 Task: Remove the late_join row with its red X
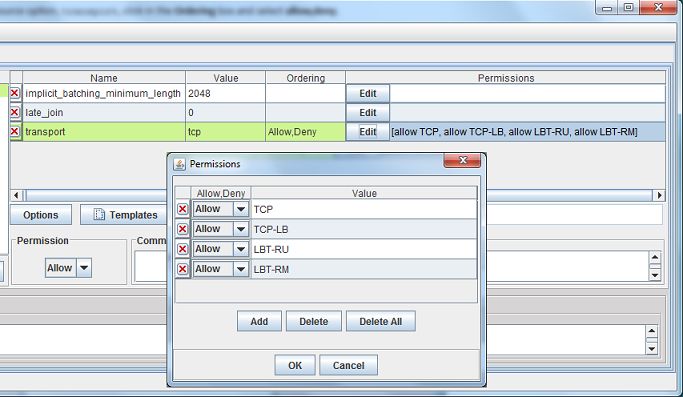point(15,112)
